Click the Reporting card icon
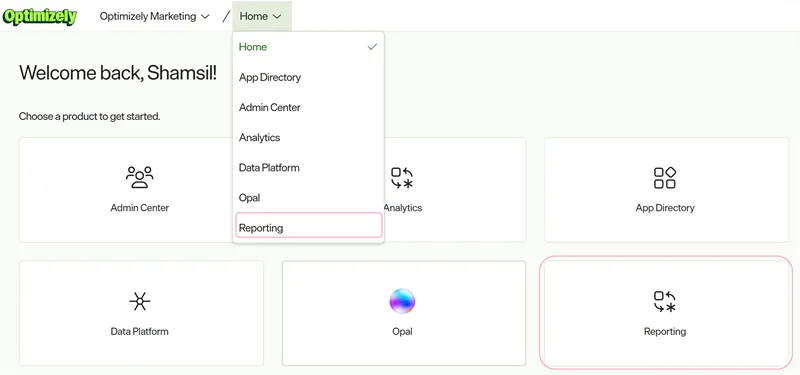800x375 pixels. pos(665,301)
